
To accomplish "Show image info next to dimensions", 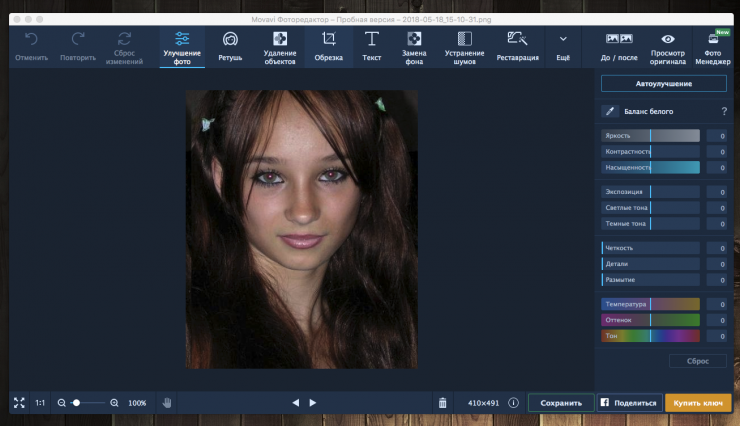I will tap(513, 403).
